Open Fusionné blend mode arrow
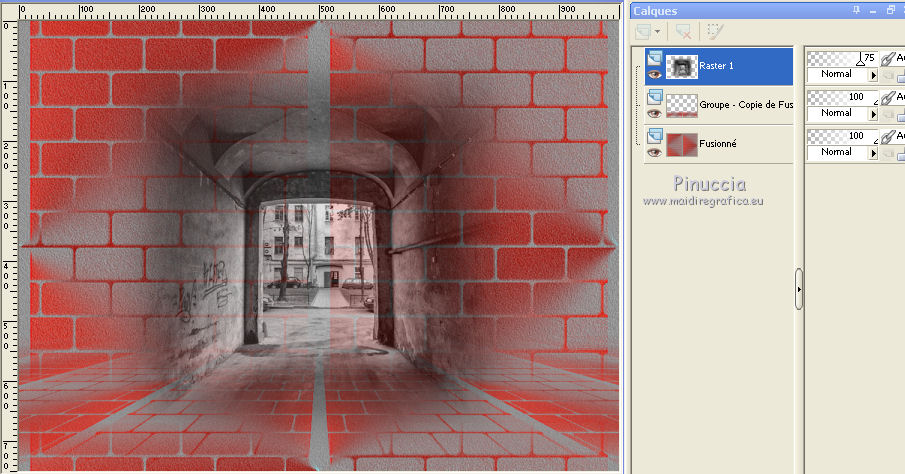Image resolution: width=905 pixels, height=474 pixels. [873, 153]
